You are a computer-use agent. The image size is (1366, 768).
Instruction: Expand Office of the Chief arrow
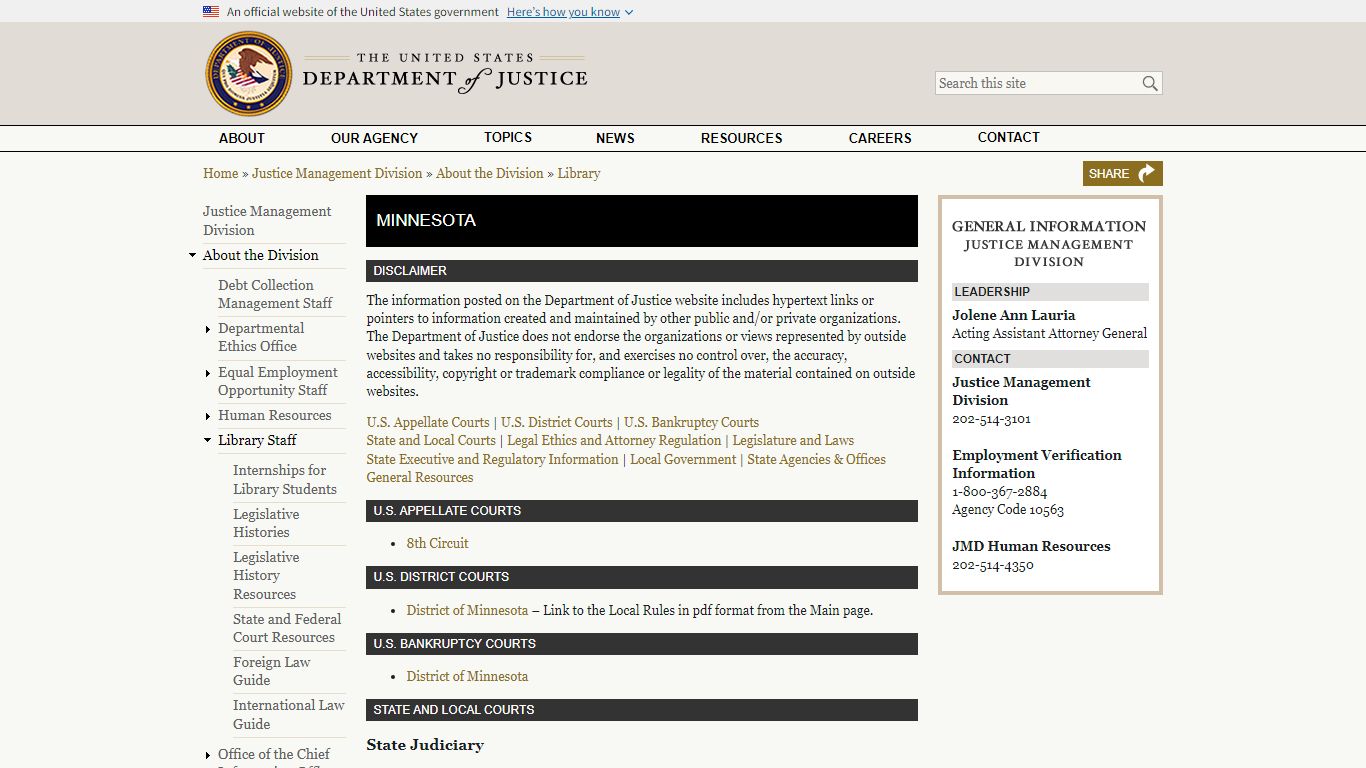pyautogui.click(x=208, y=755)
